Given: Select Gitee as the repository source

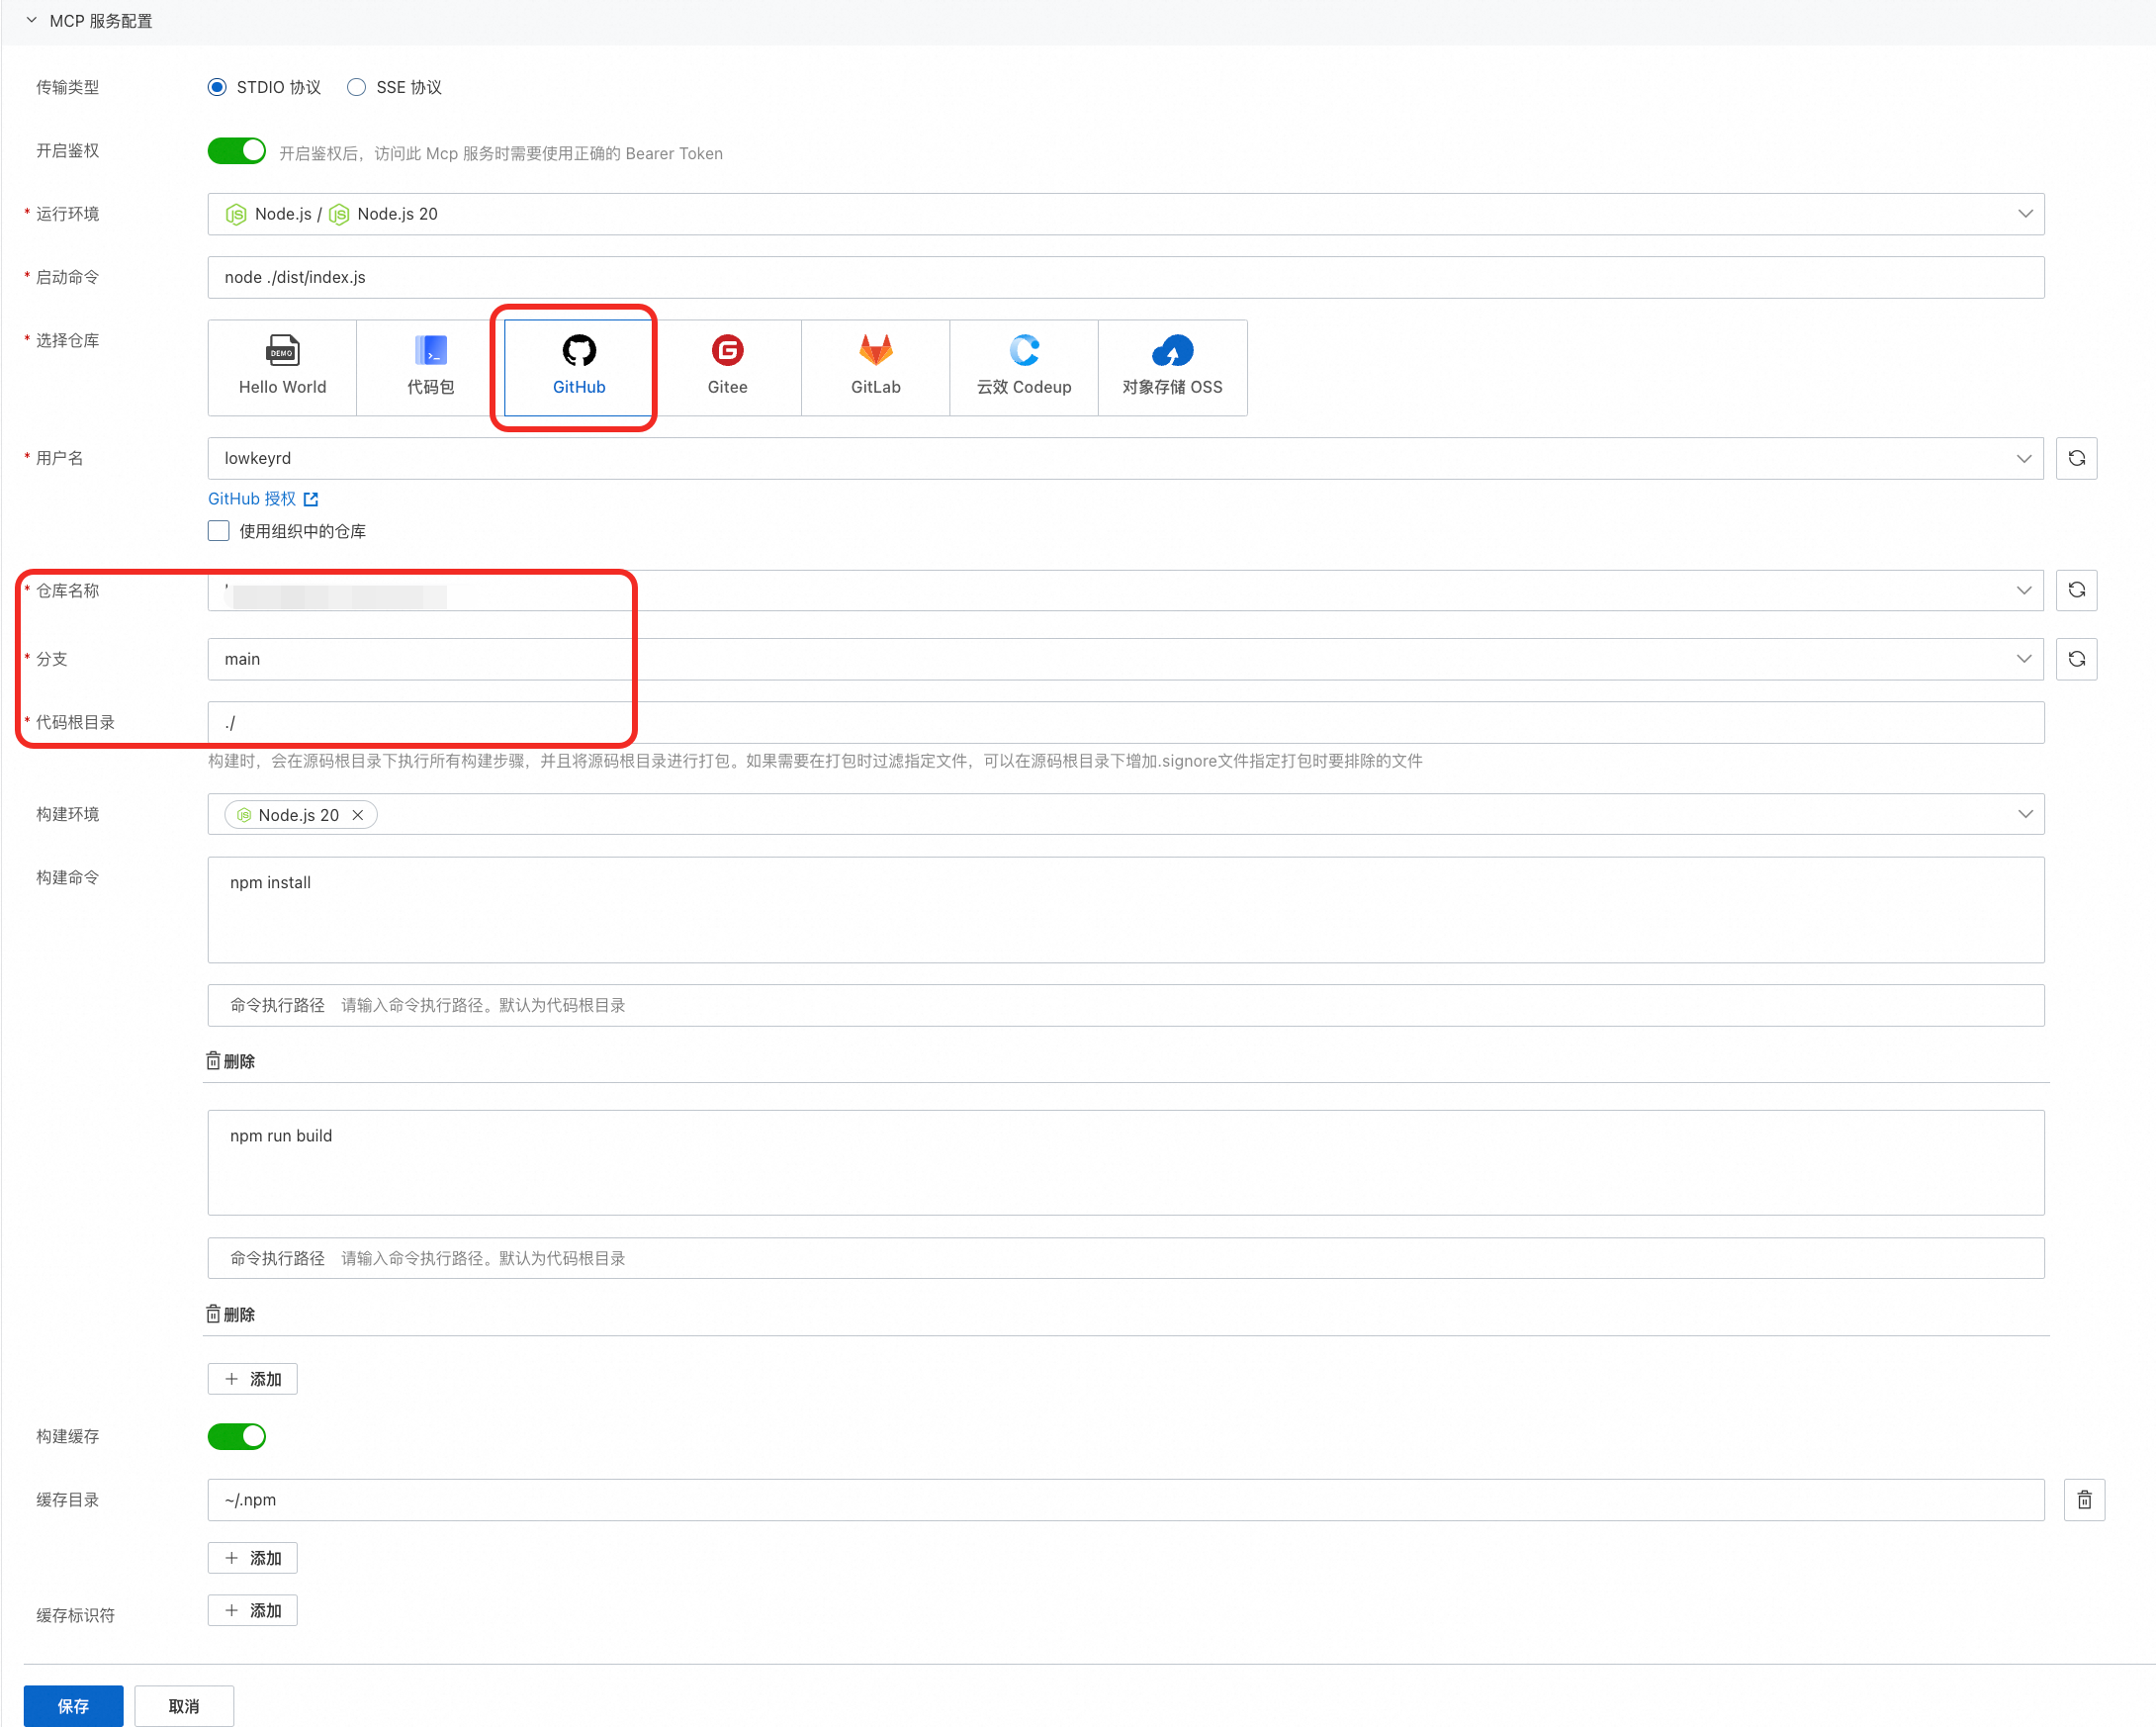Looking at the screenshot, I should pyautogui.click(x=727, y=367).
